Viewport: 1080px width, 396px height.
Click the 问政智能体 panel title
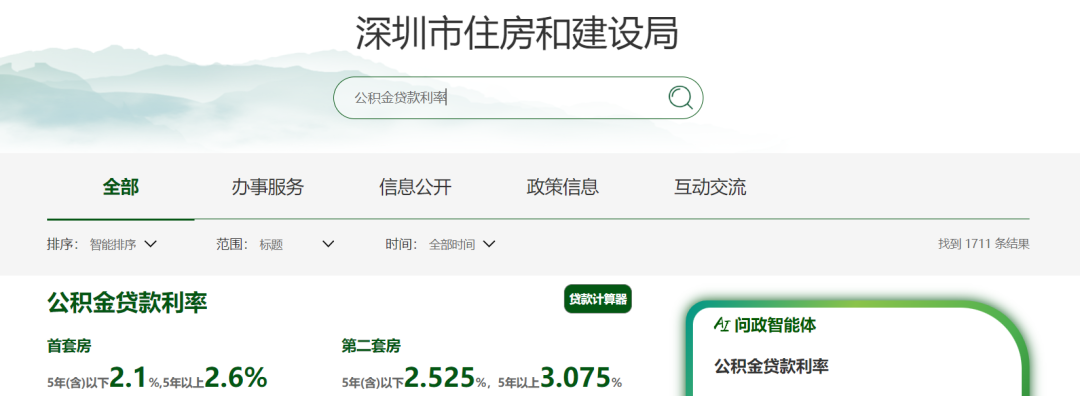pos(775,324)
